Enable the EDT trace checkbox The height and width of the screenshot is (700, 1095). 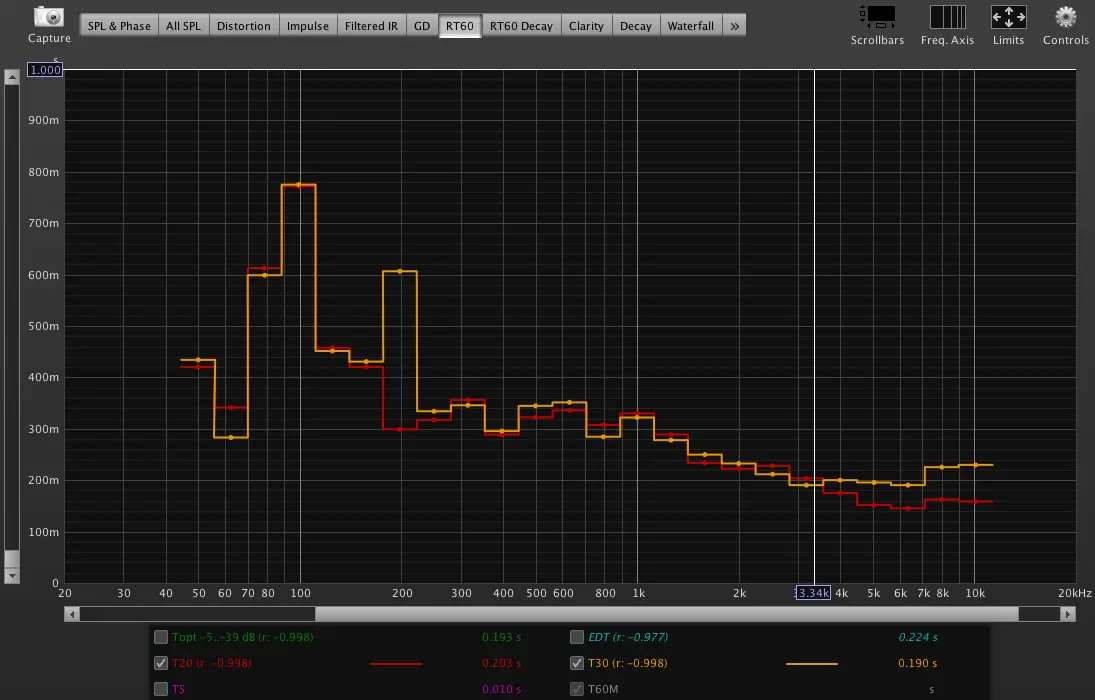coord(577,637)
